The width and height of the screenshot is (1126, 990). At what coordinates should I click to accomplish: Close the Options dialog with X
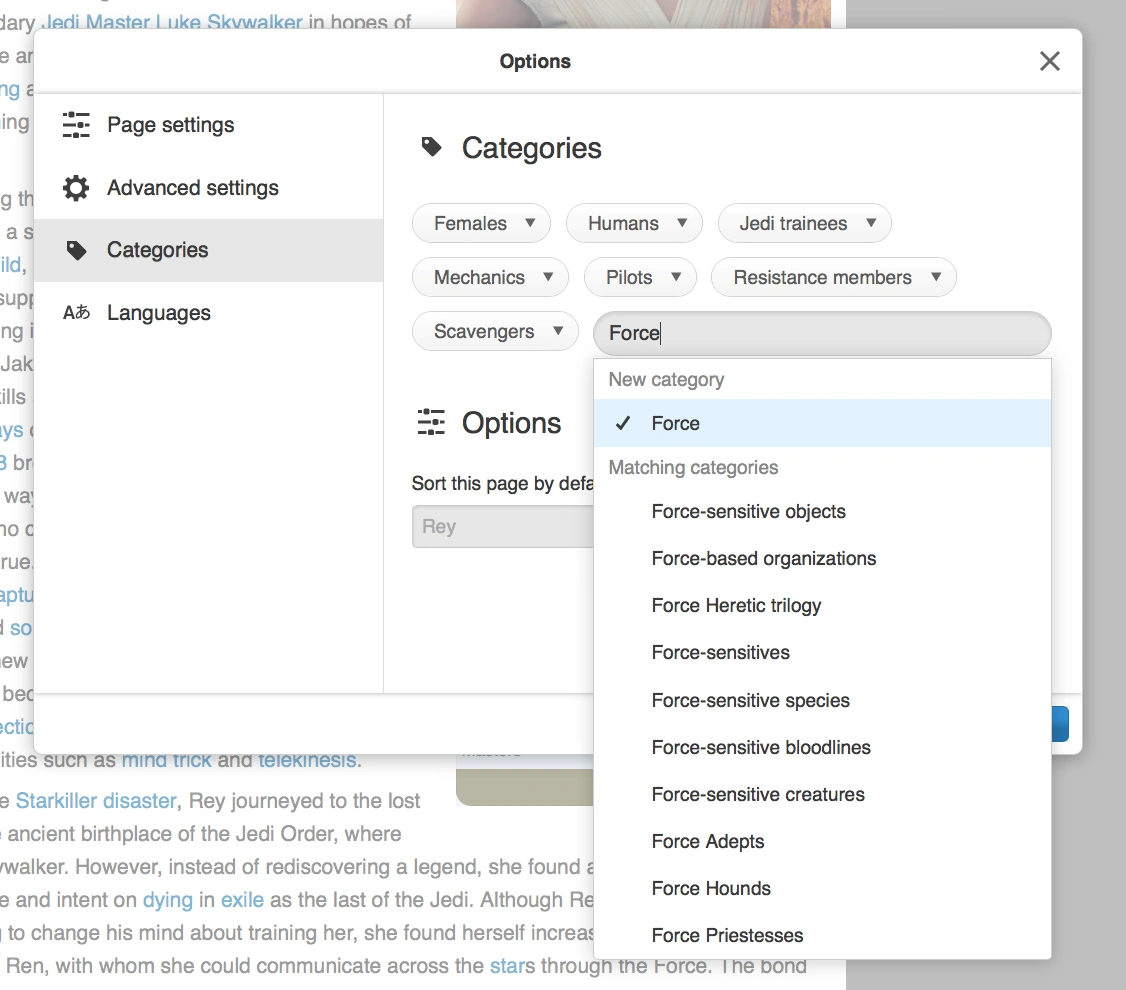1049,62
